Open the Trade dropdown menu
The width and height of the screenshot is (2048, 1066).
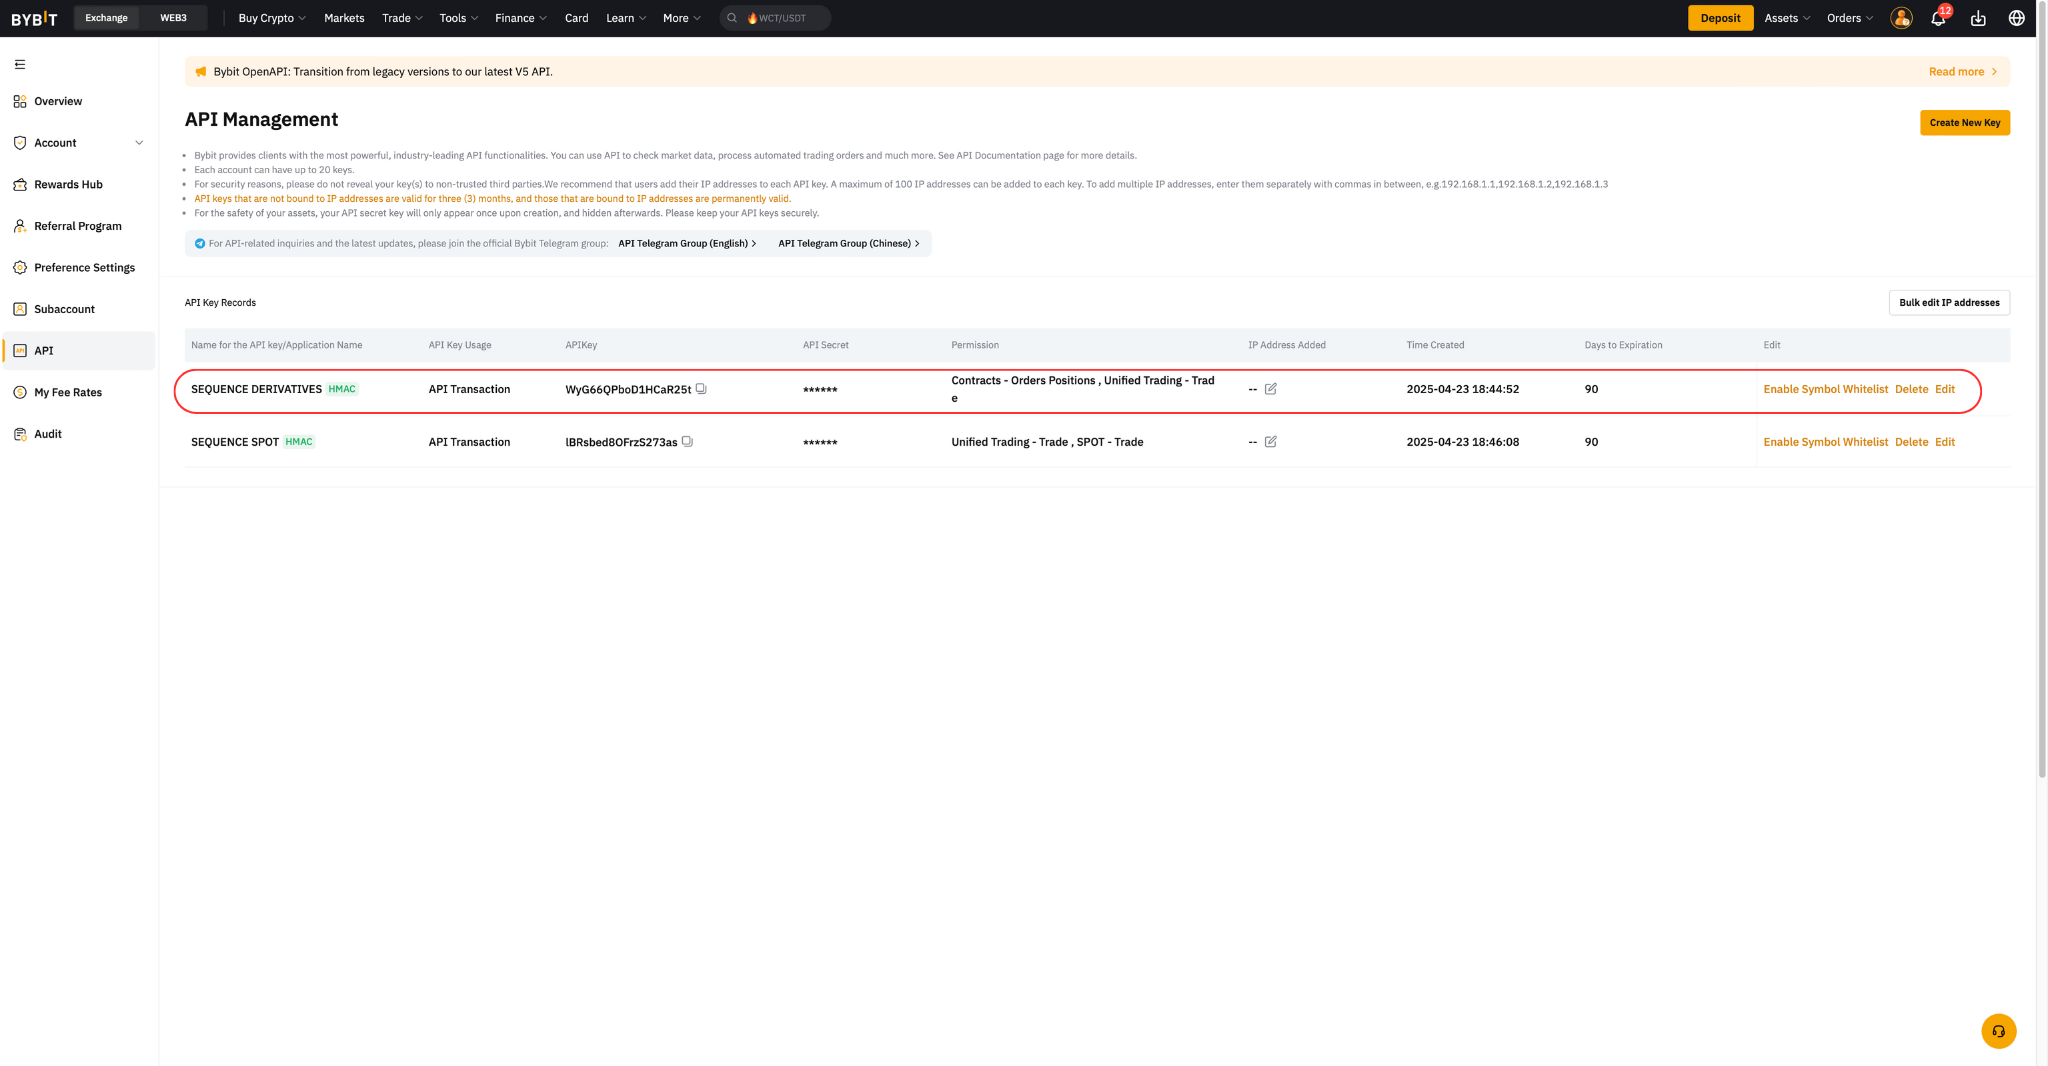tap(402, 18)
